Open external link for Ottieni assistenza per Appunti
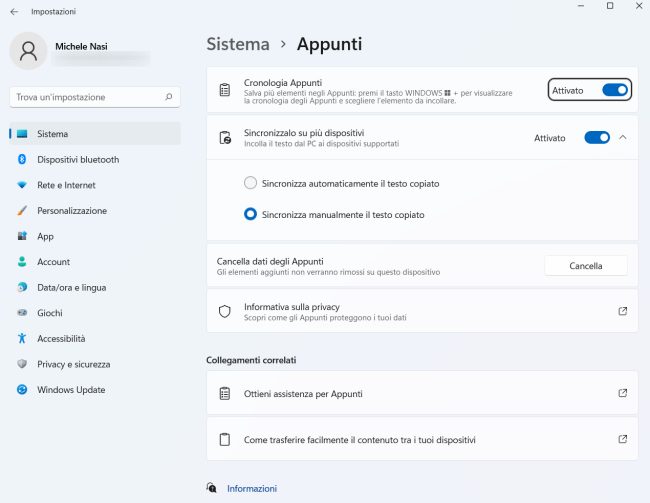 622,394
